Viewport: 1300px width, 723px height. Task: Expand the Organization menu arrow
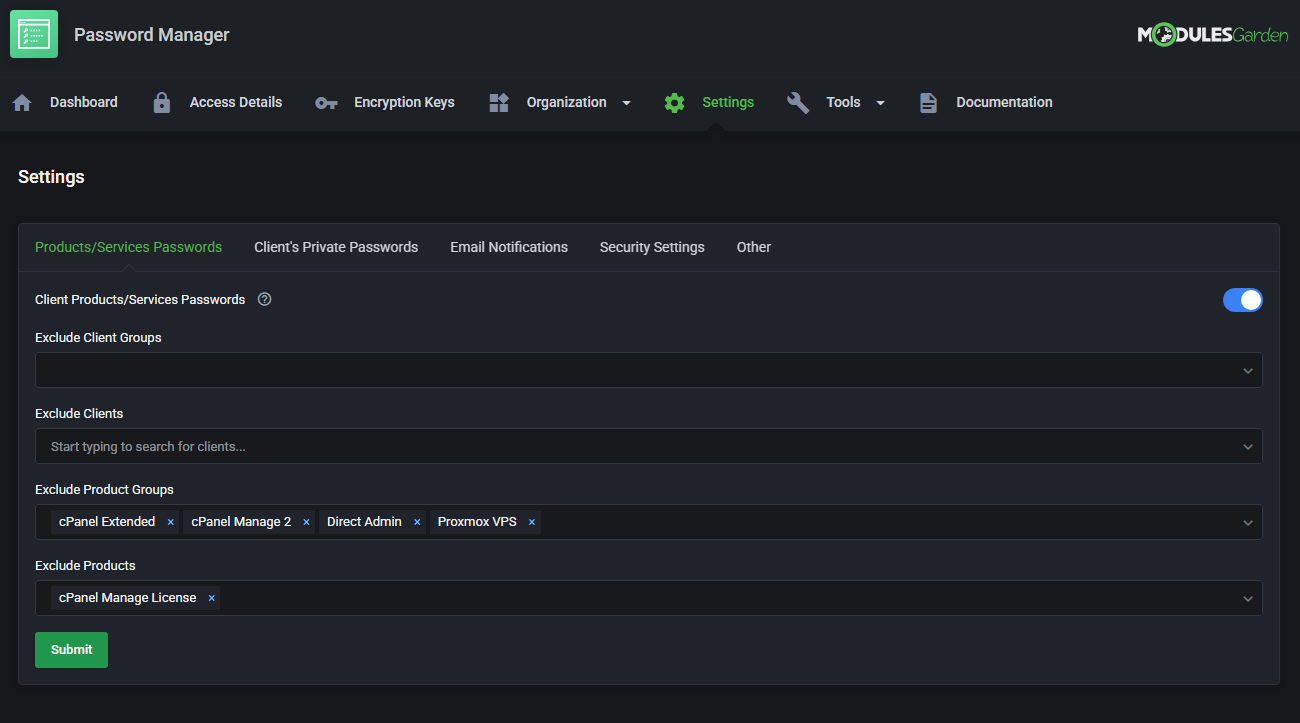(x=626, y=103)
